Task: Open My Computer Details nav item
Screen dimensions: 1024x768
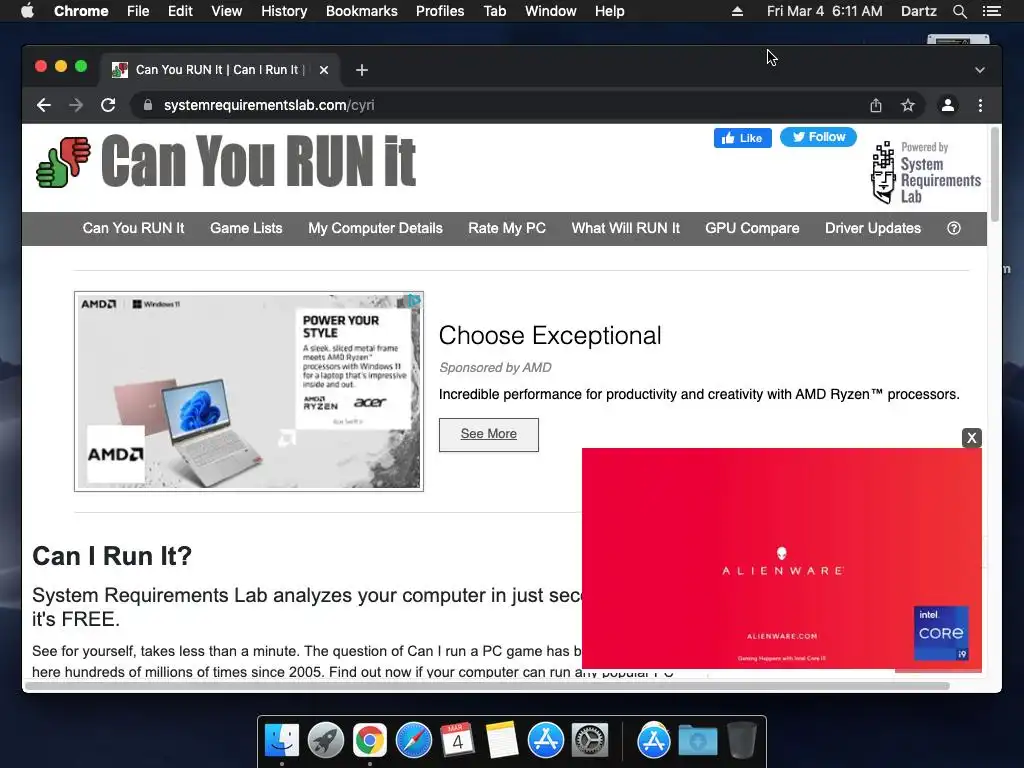Action: pyautogui.click(x=376, y=228)
